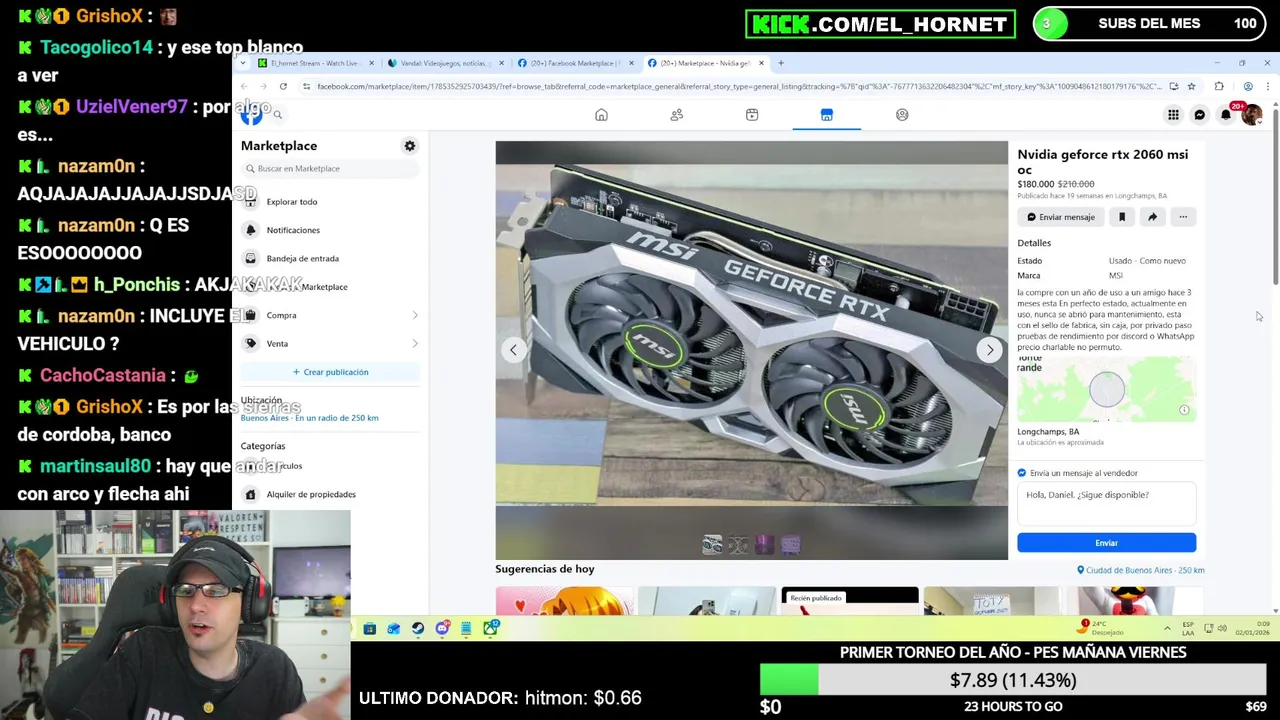Viewport: 1280px width, 720px height.
Task: Select third photo thumbnail below image
Action: (764, 544)
